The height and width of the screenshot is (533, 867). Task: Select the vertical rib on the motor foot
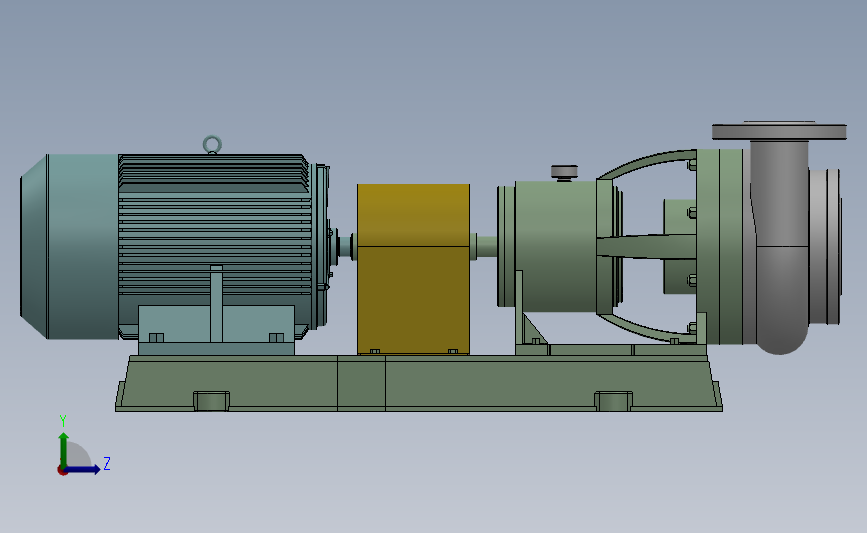click(x=216, y=304)
